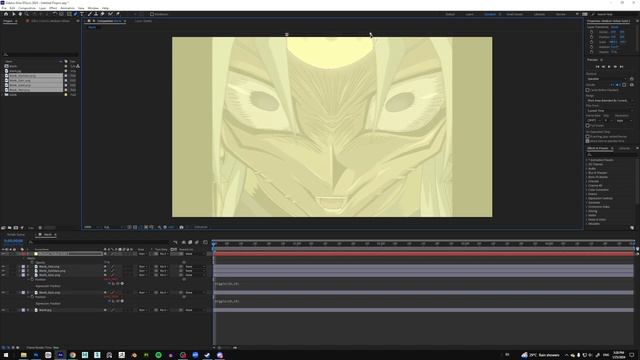
Task: Click the Home icon in the toolbar
Action: [x=6, y=14]
